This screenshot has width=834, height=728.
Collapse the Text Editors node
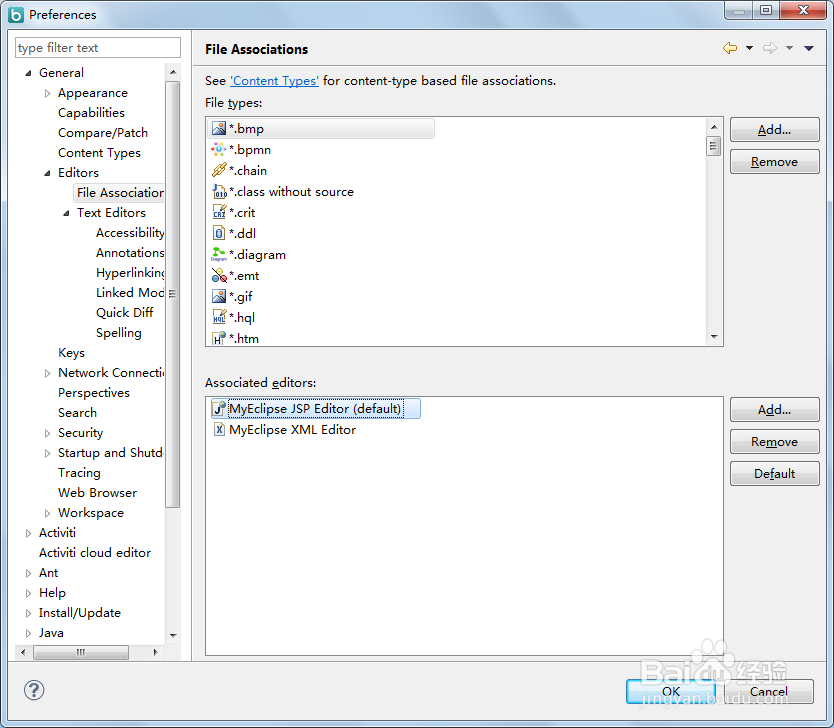click(66, 213)
